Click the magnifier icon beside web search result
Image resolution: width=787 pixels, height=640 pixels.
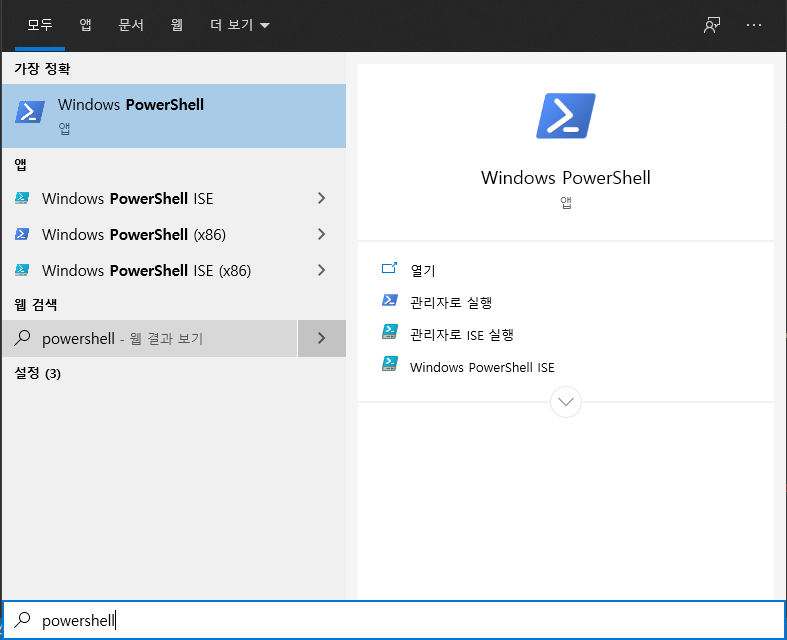[x=22, y=338]
